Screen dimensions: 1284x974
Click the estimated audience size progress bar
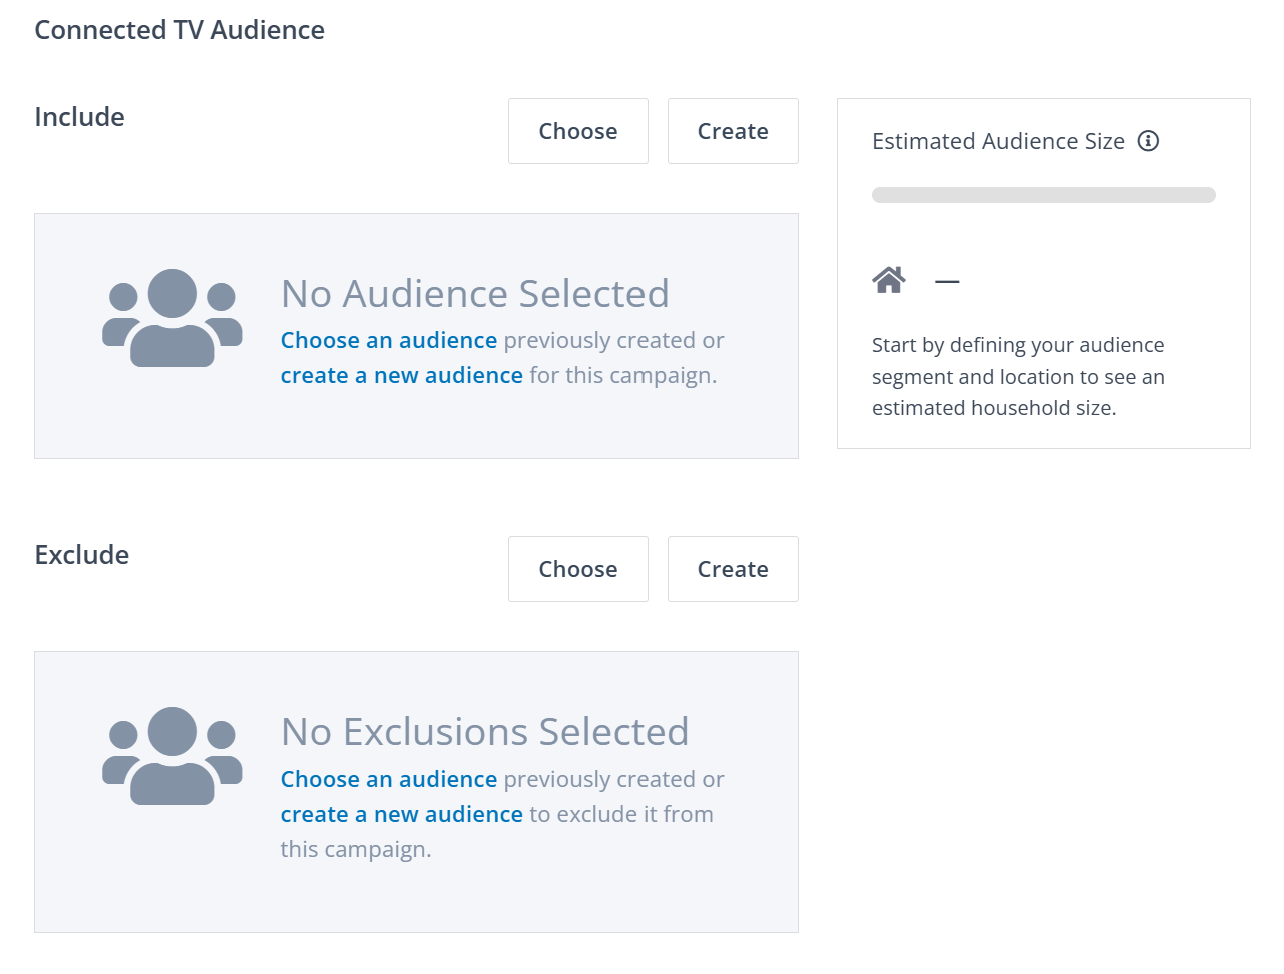[1043, 195]
